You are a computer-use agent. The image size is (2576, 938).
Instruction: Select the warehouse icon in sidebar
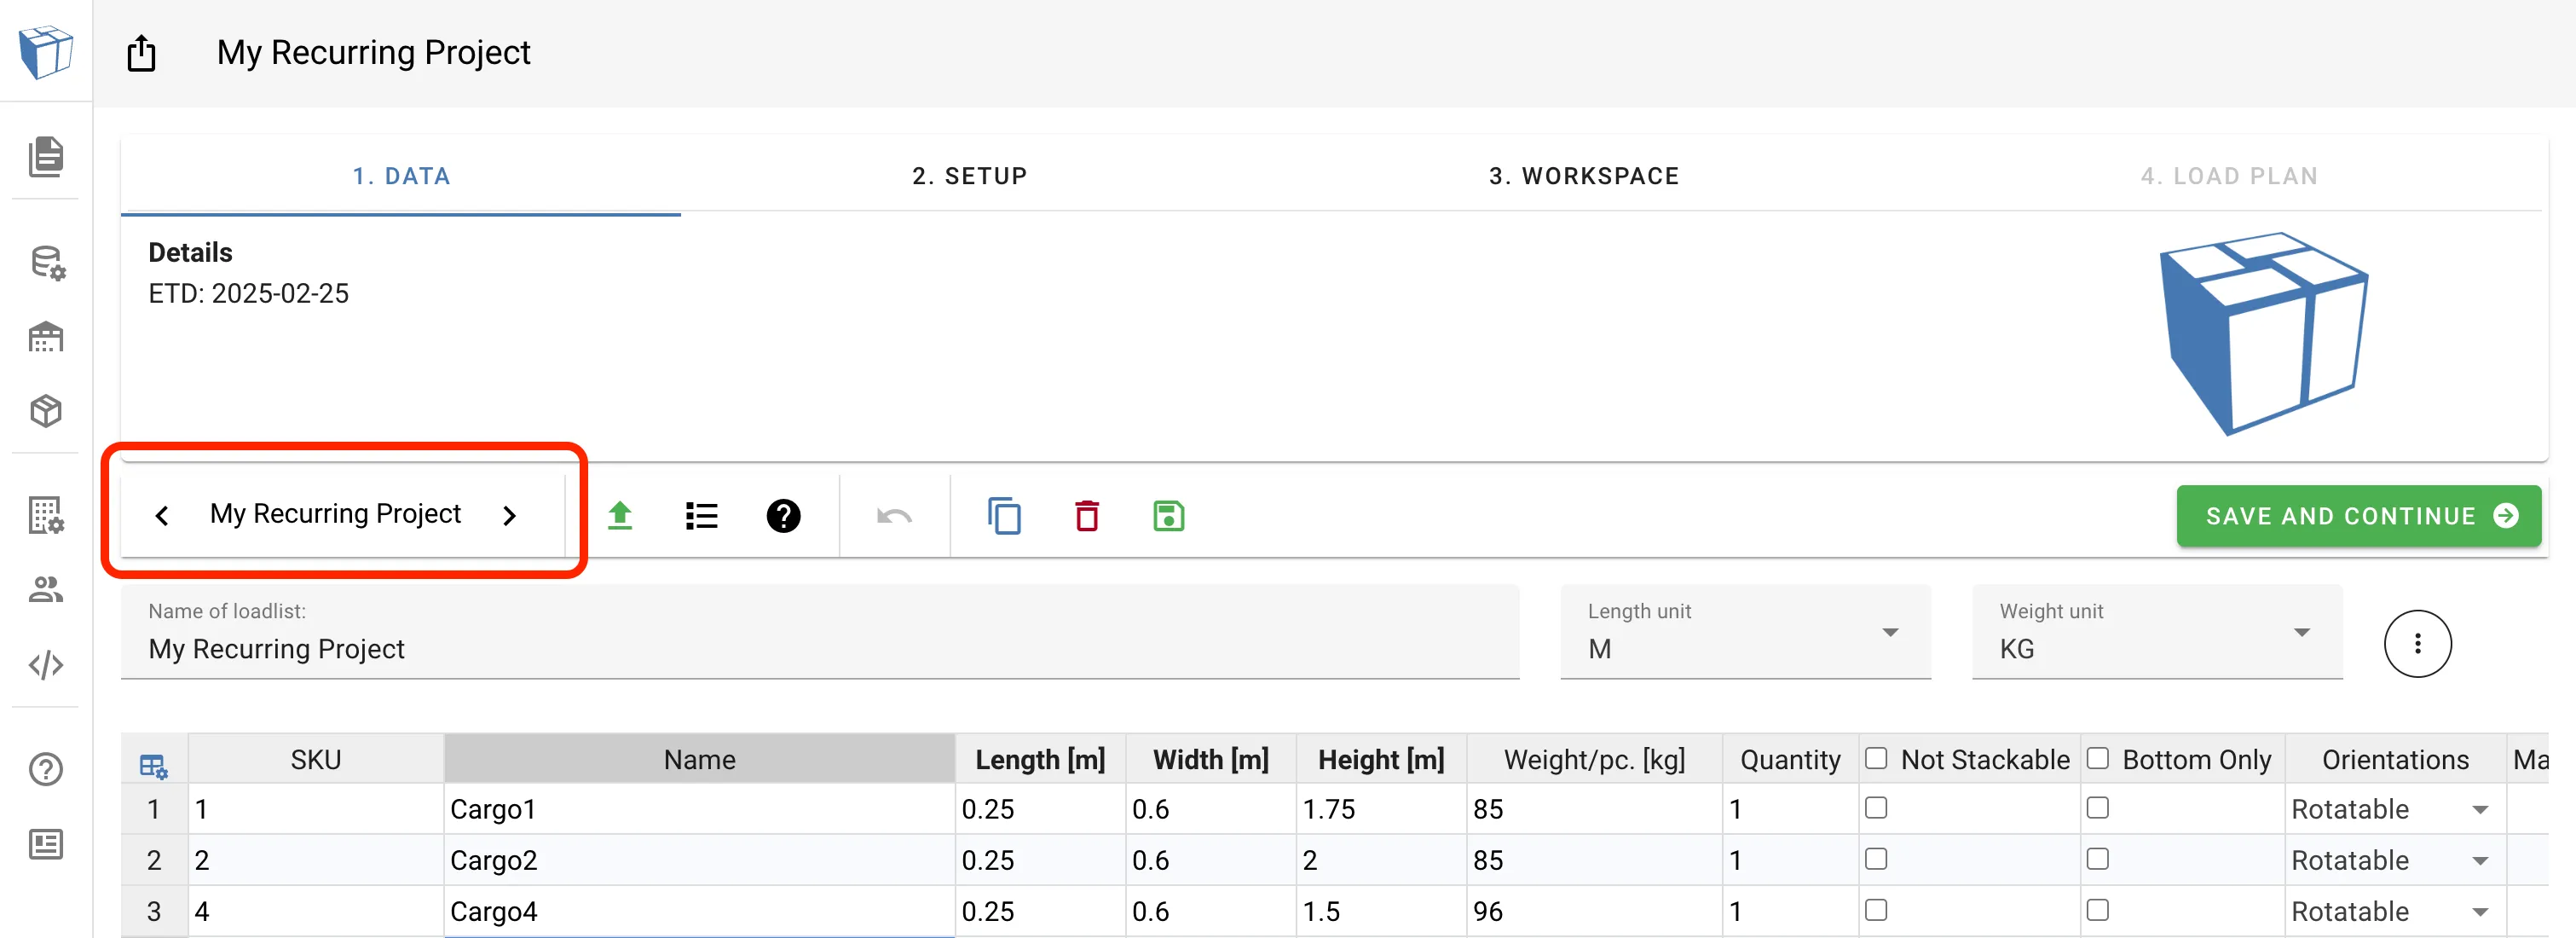[45, 337]
